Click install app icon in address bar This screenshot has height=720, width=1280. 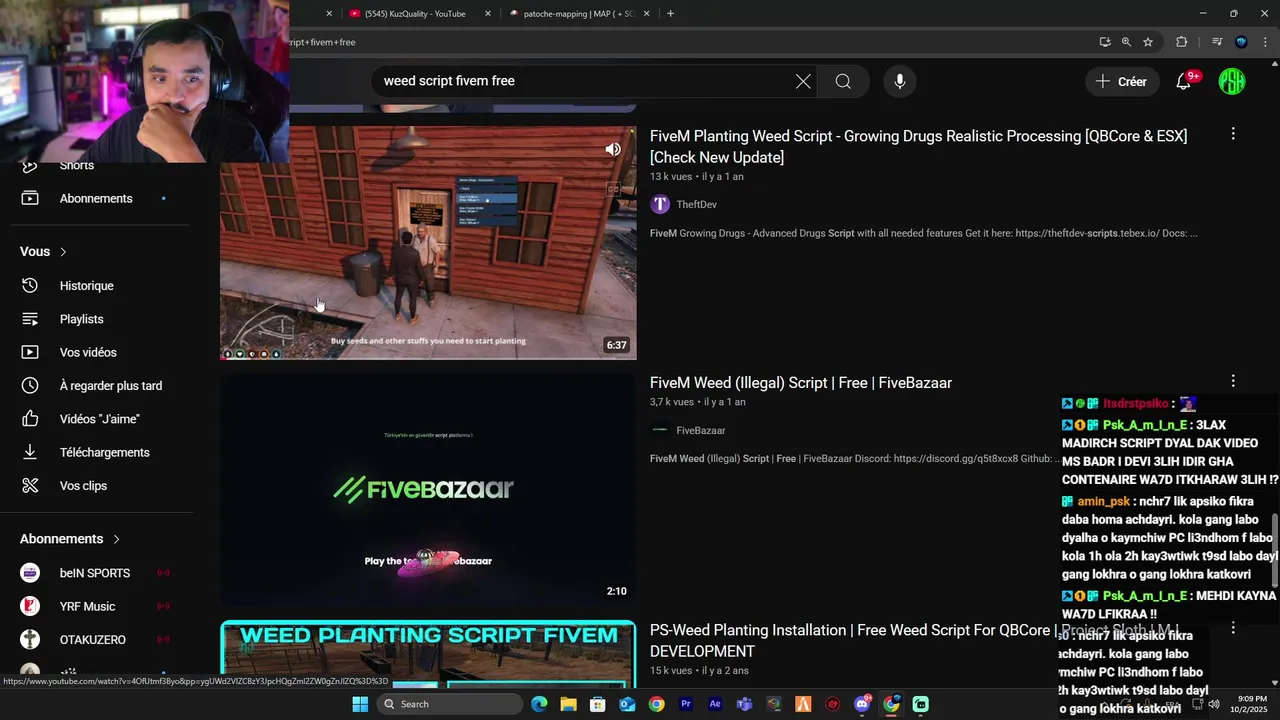(x=1105, y=42)
